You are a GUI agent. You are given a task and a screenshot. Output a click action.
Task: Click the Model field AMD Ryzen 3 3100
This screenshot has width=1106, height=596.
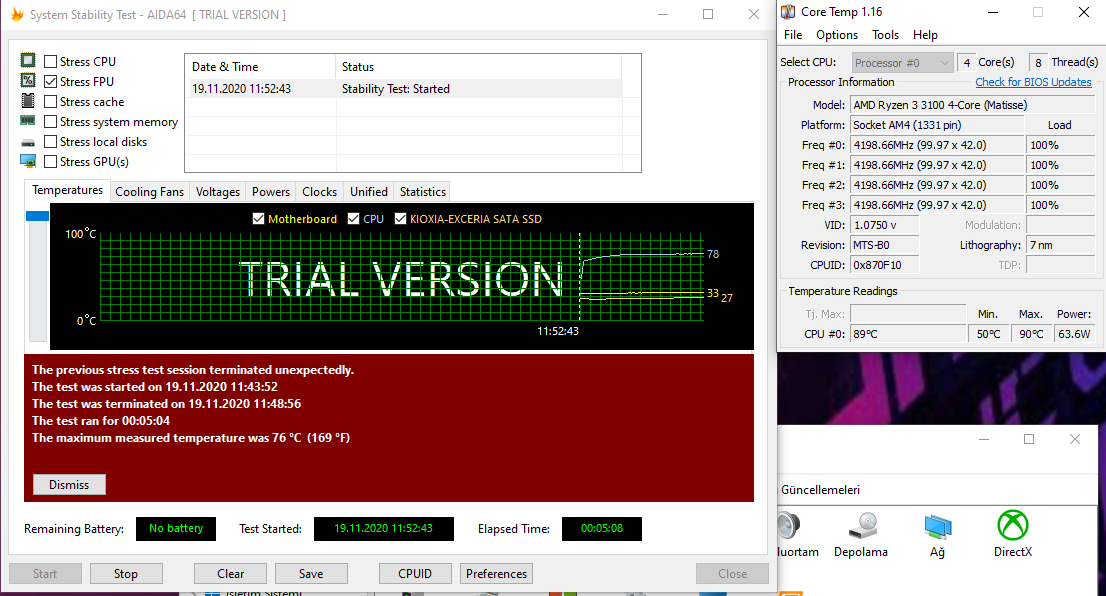[973, 105]
